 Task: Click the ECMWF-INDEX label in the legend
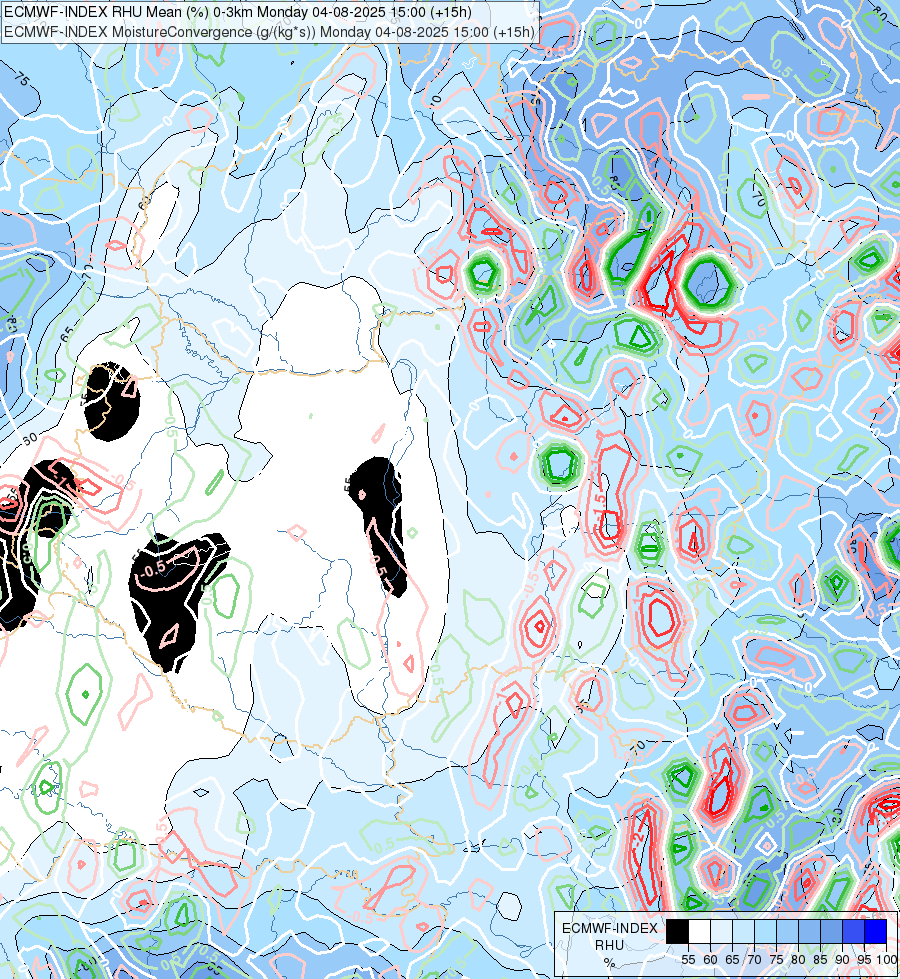point(610,928)
